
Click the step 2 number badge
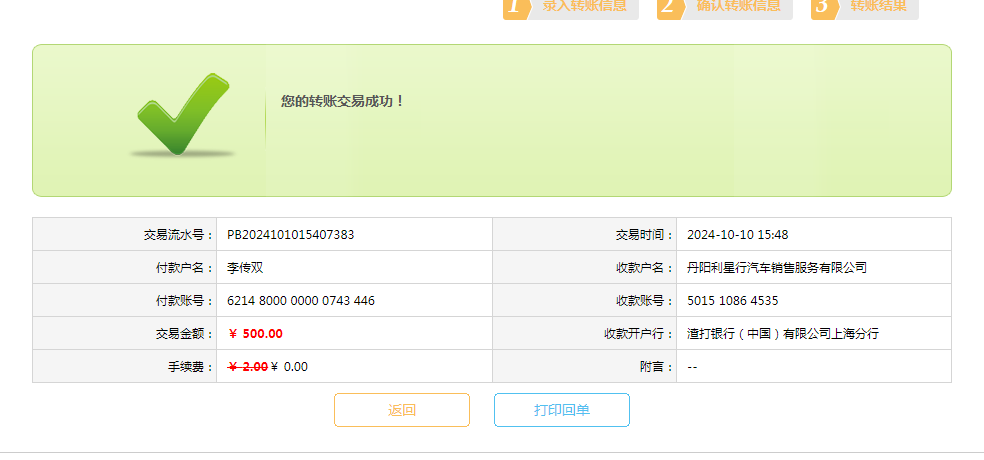click(669, 6)
